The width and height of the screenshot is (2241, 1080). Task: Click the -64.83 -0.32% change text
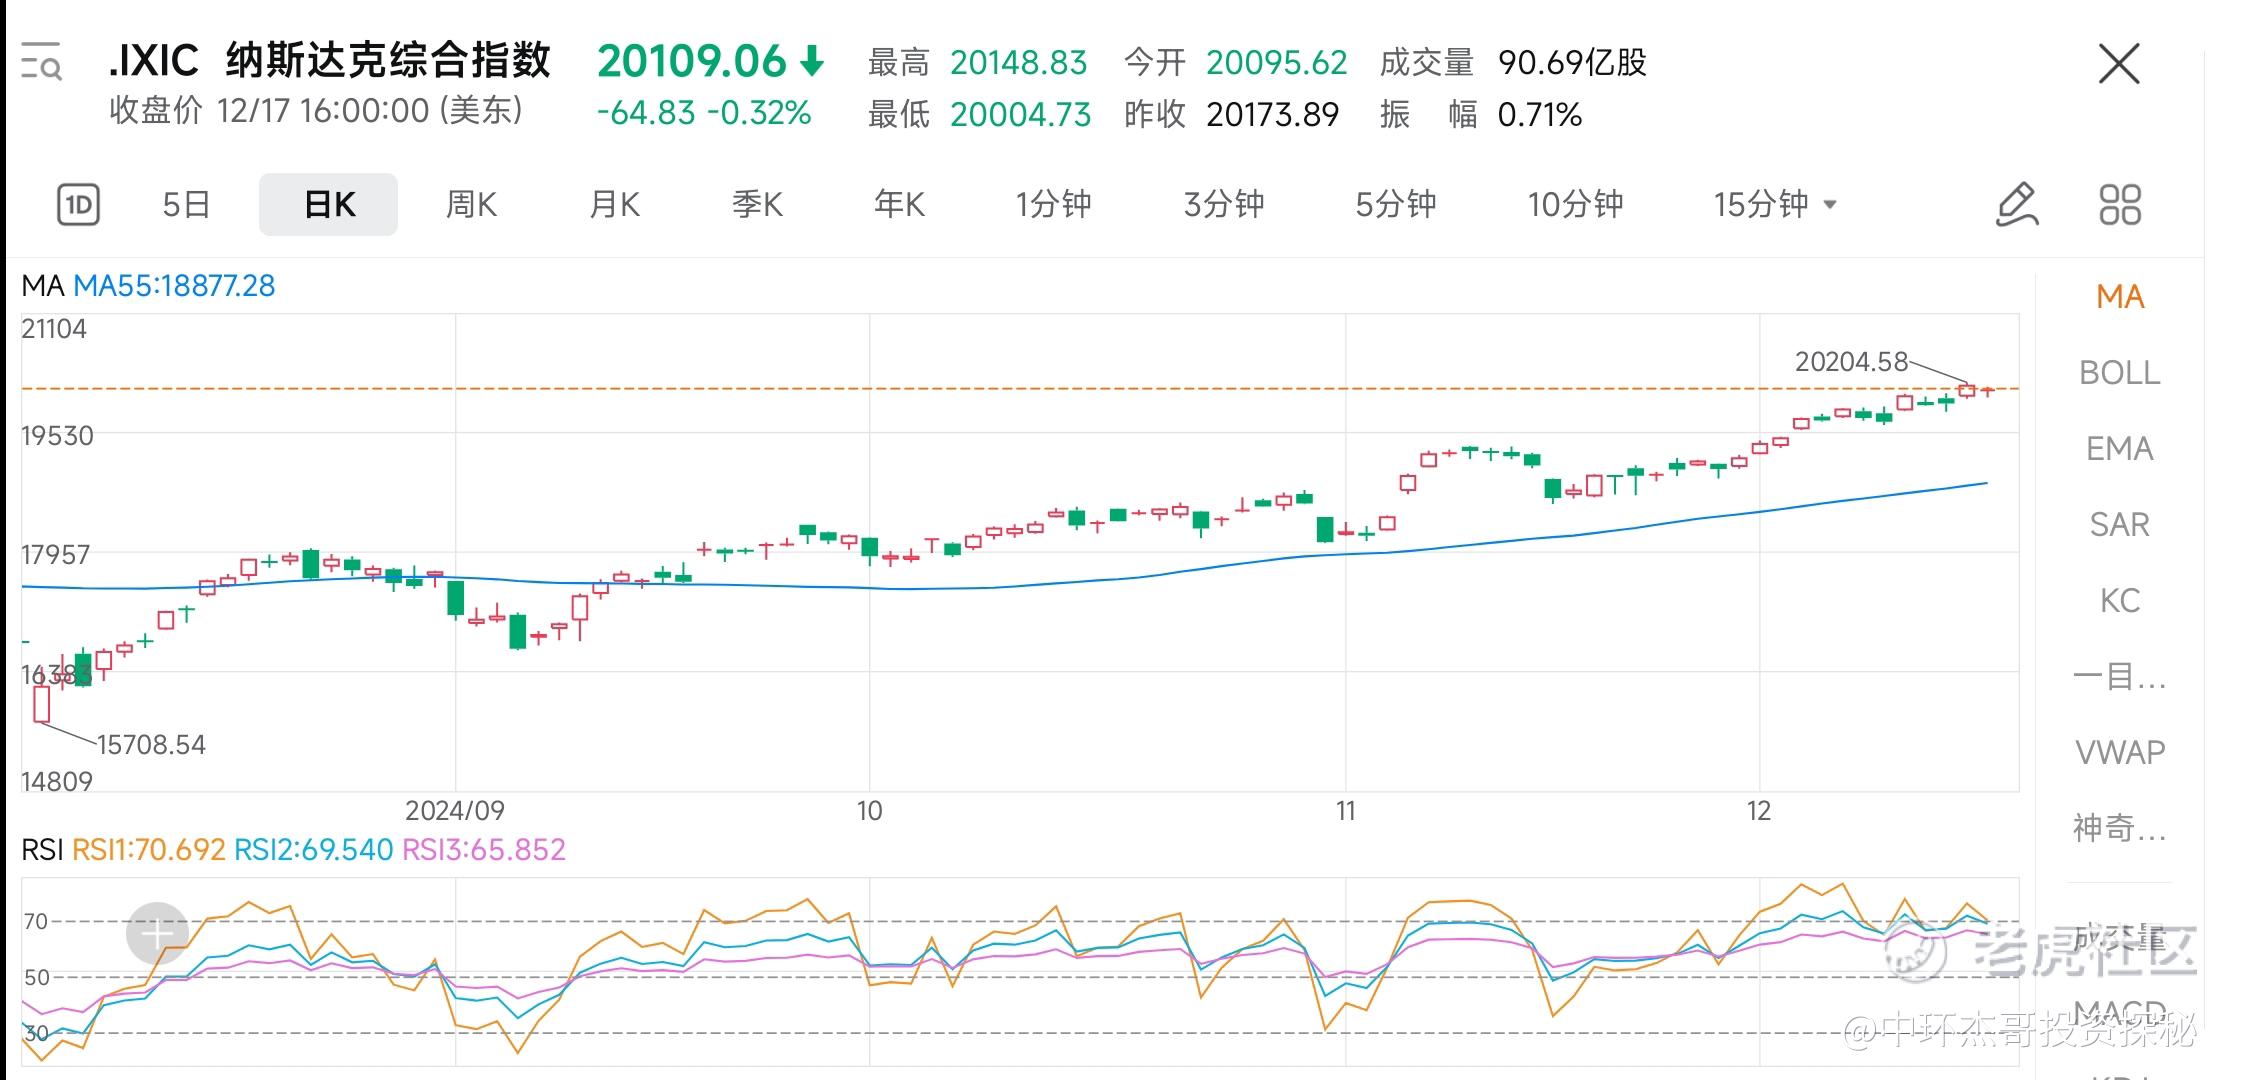704,113
